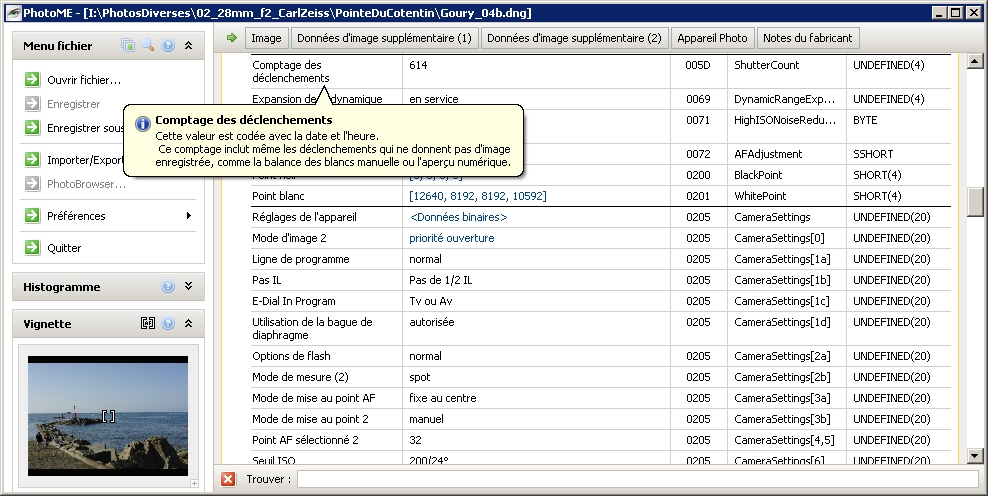
Task: Click the Réglages de l'appareil row label
Action: [304, 217]
